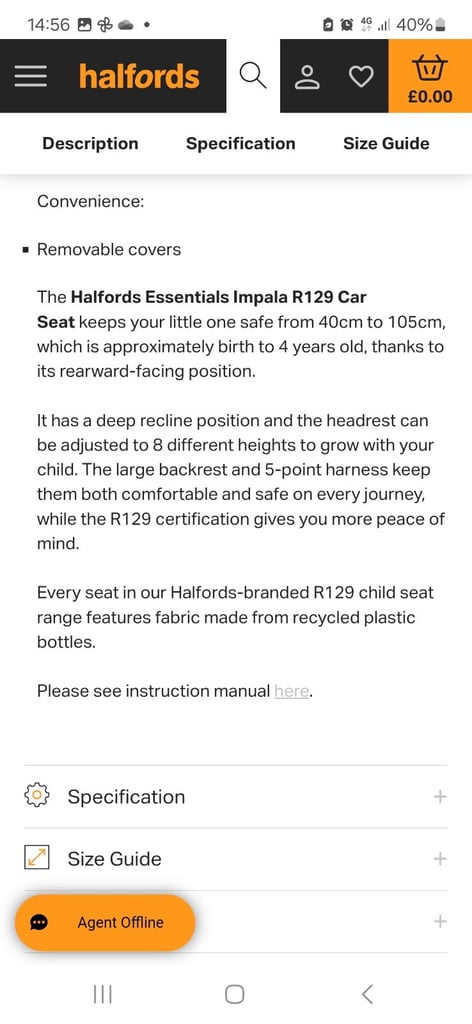Go to Halfords home via logo
This screenshot has width=472, height=1024.
pyautogui.click(x=139, y=77)
